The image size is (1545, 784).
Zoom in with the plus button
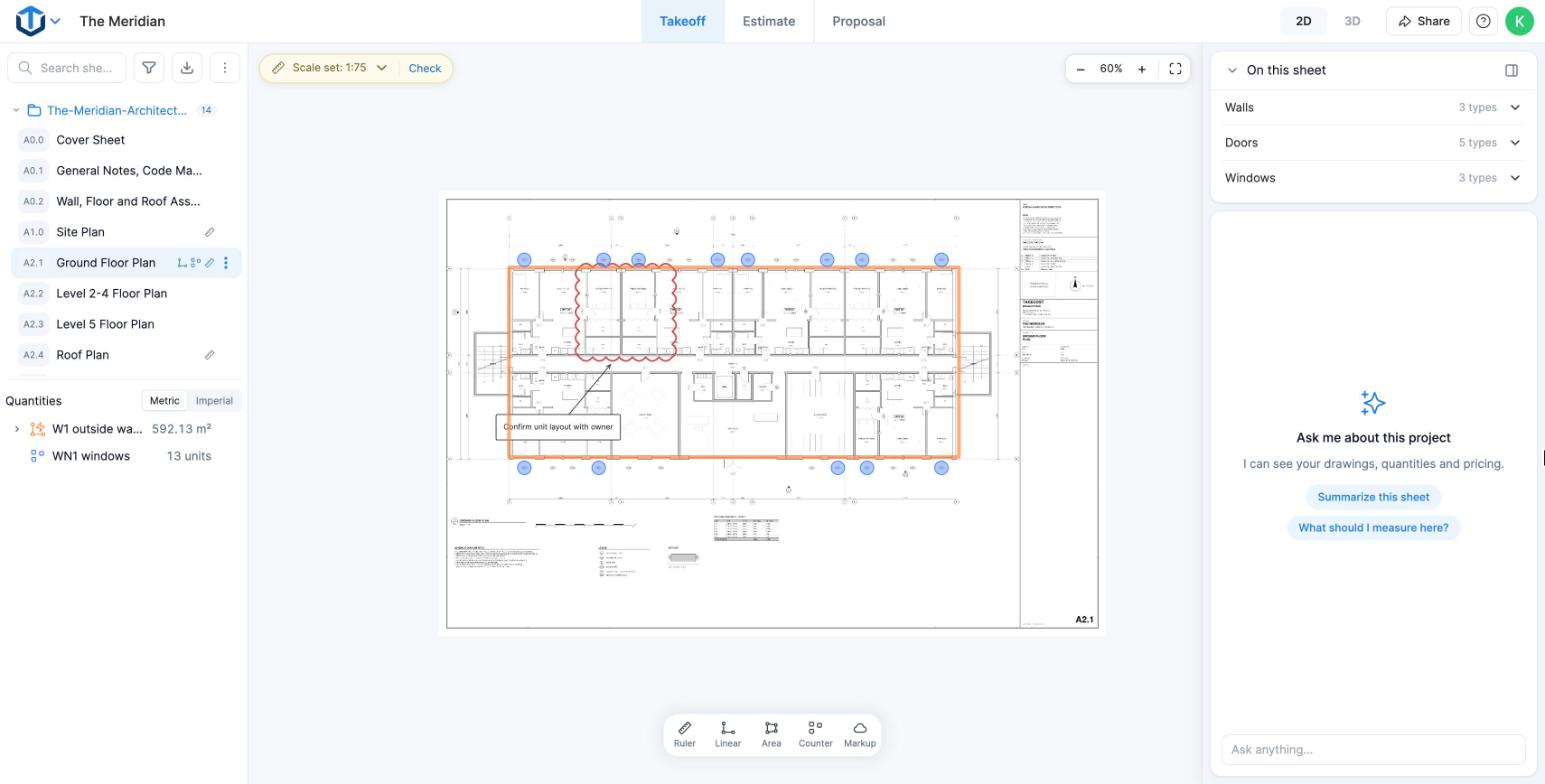[x=1142, y=69]
